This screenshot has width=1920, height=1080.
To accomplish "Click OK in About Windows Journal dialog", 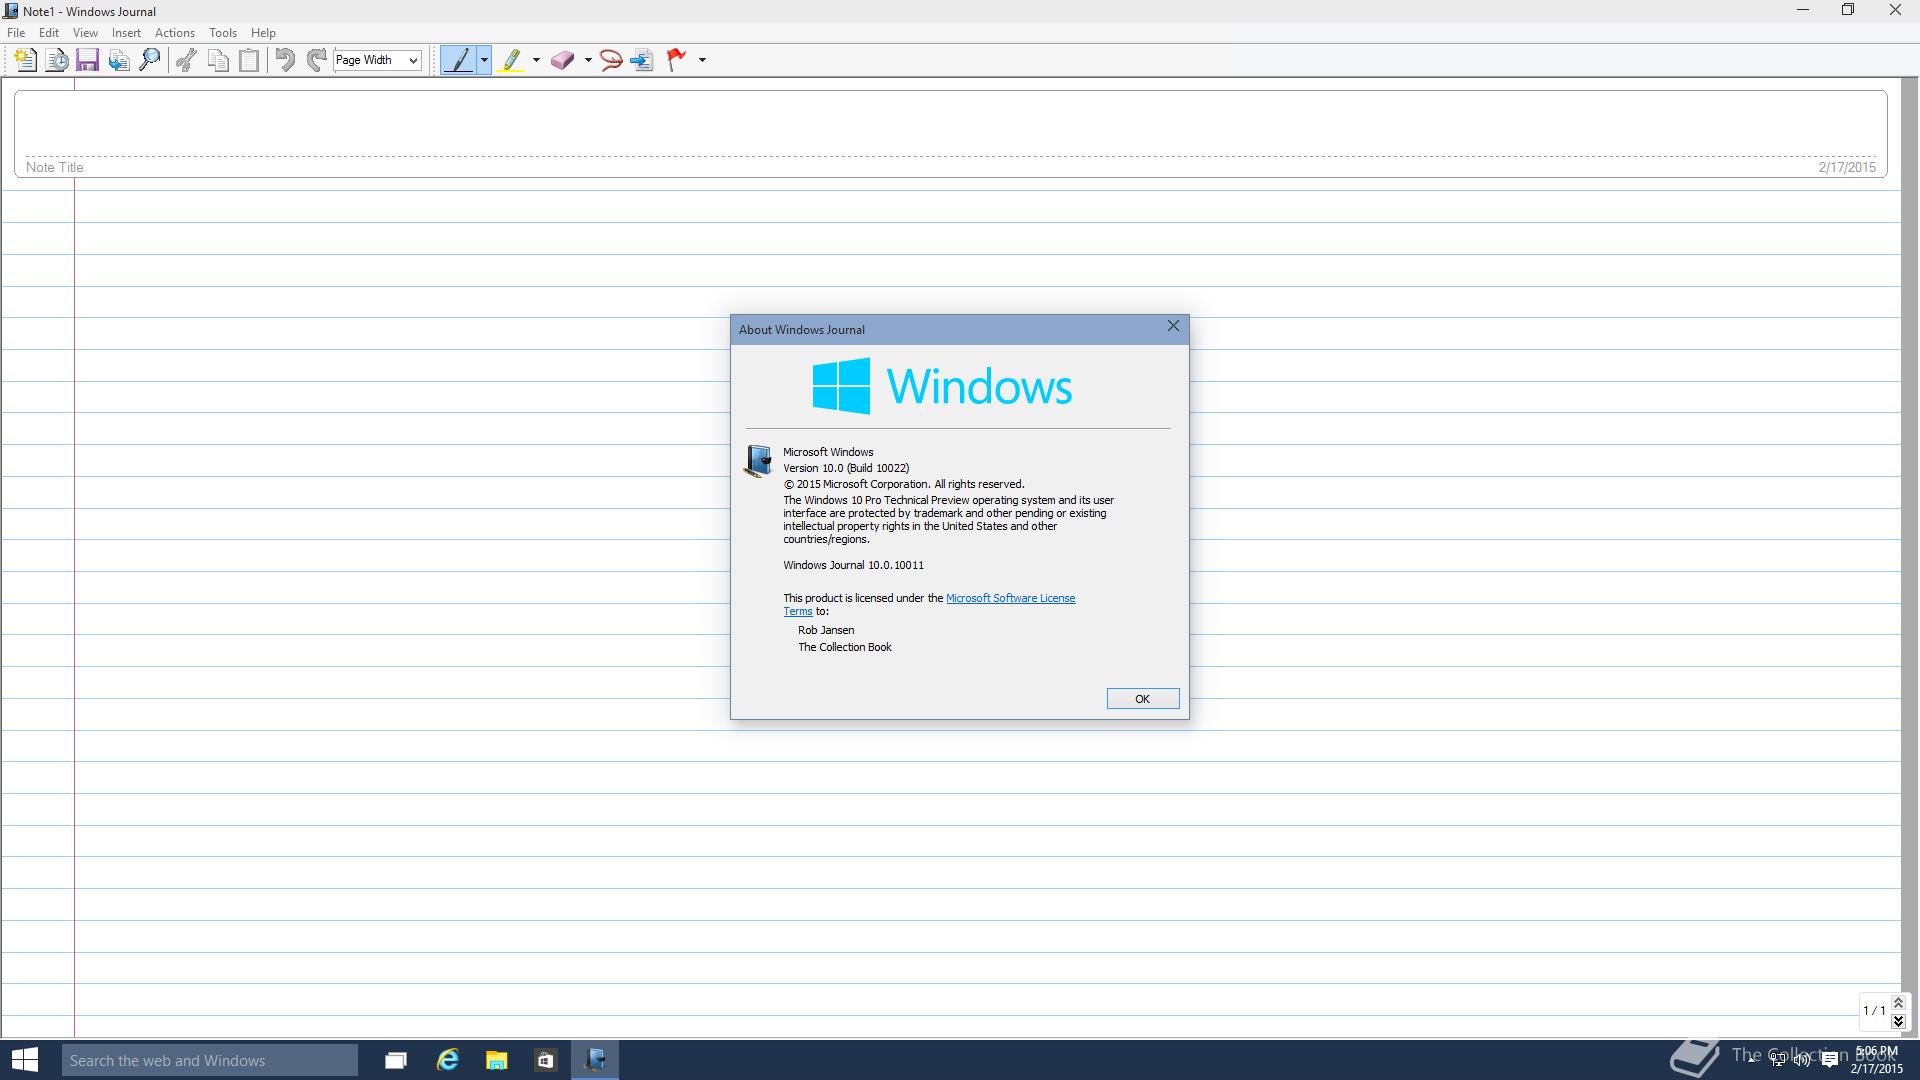I will 1142,699.
